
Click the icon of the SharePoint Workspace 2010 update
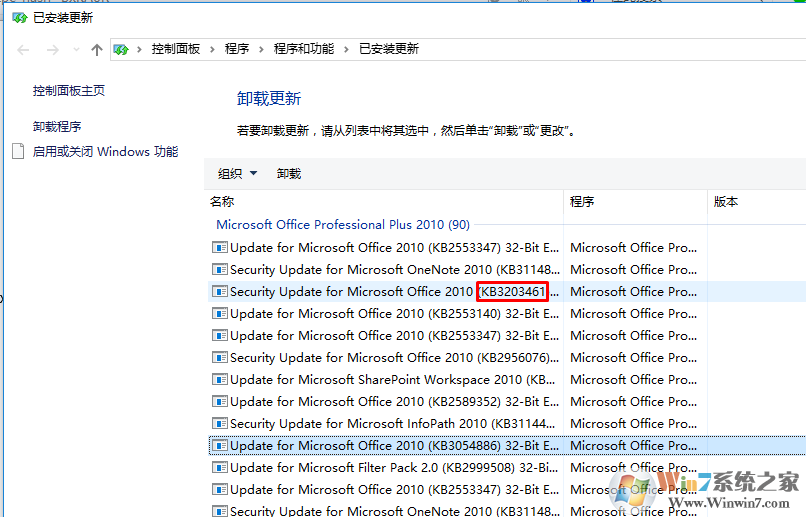tap(219, 380)
